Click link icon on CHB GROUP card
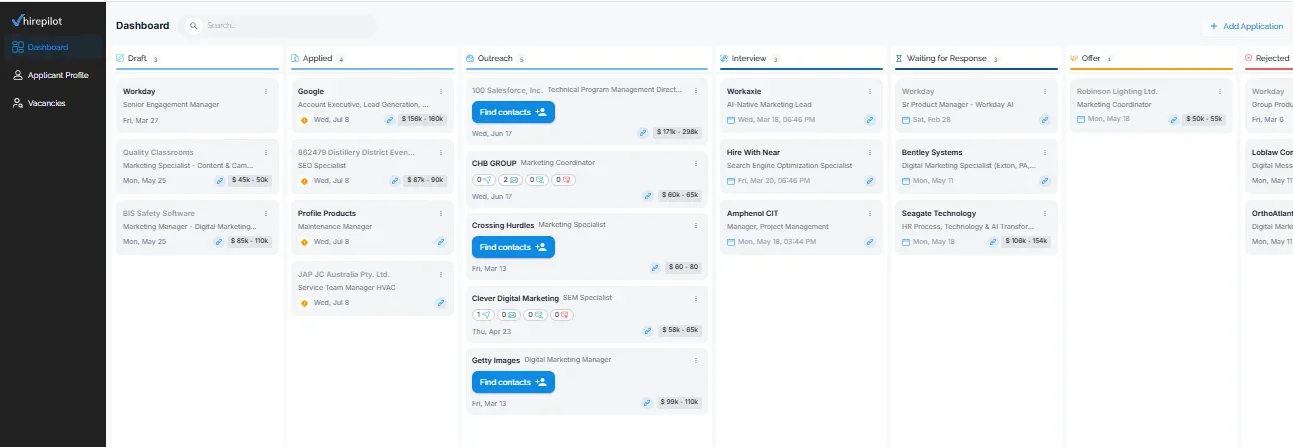The image size is (1293, 447). [x=646, y=195]
